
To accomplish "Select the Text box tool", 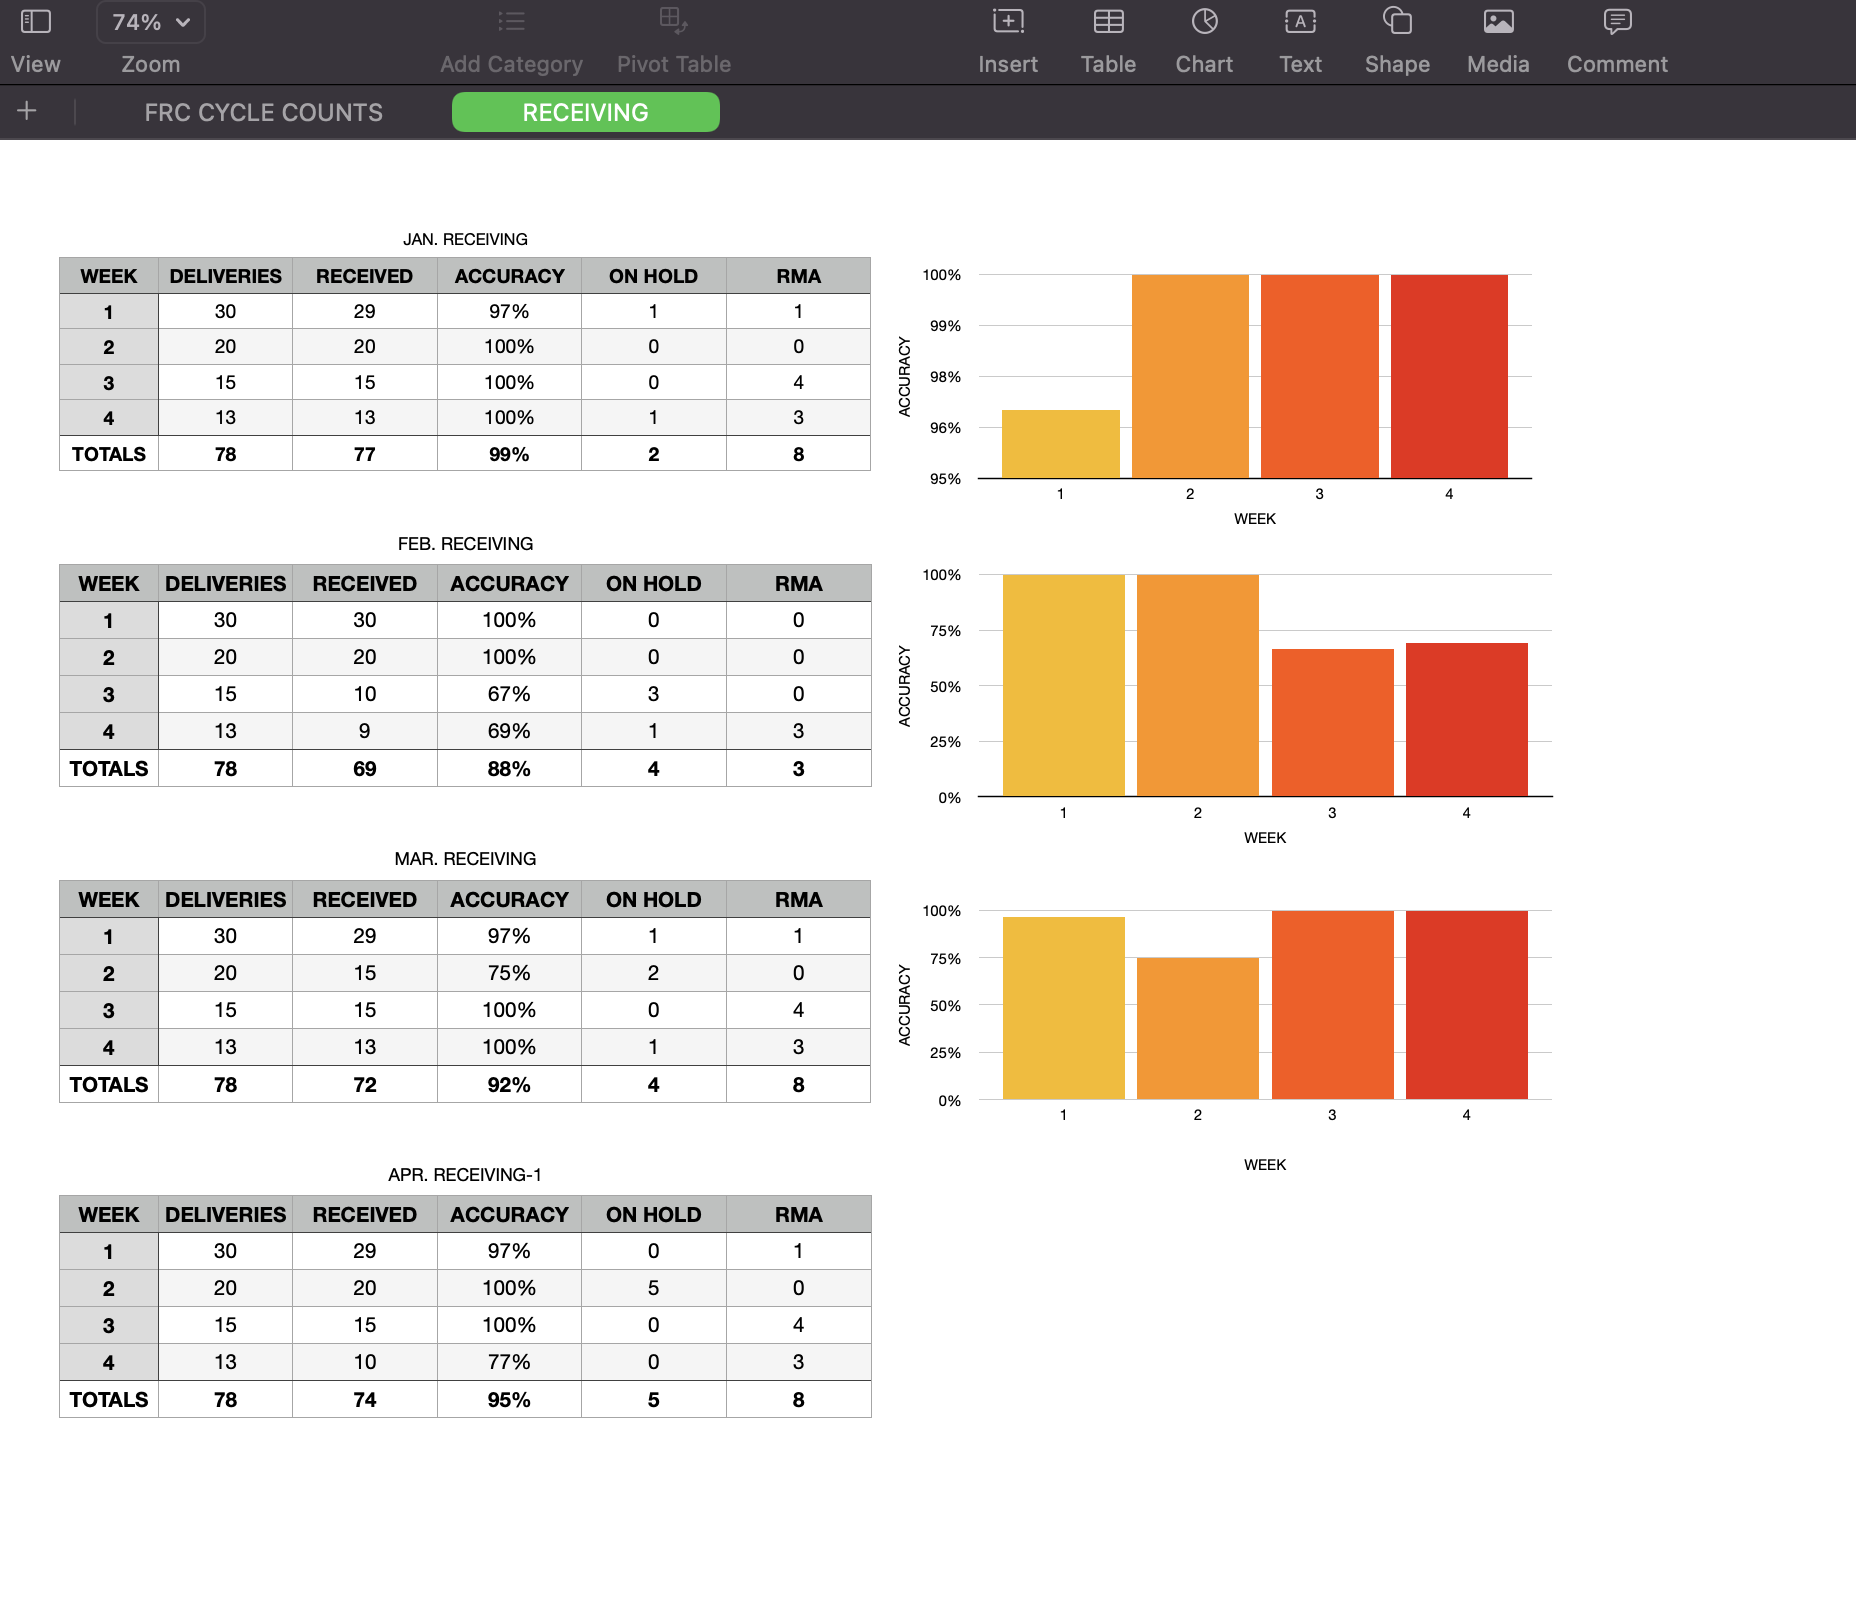I will (x=1299, y=40).
